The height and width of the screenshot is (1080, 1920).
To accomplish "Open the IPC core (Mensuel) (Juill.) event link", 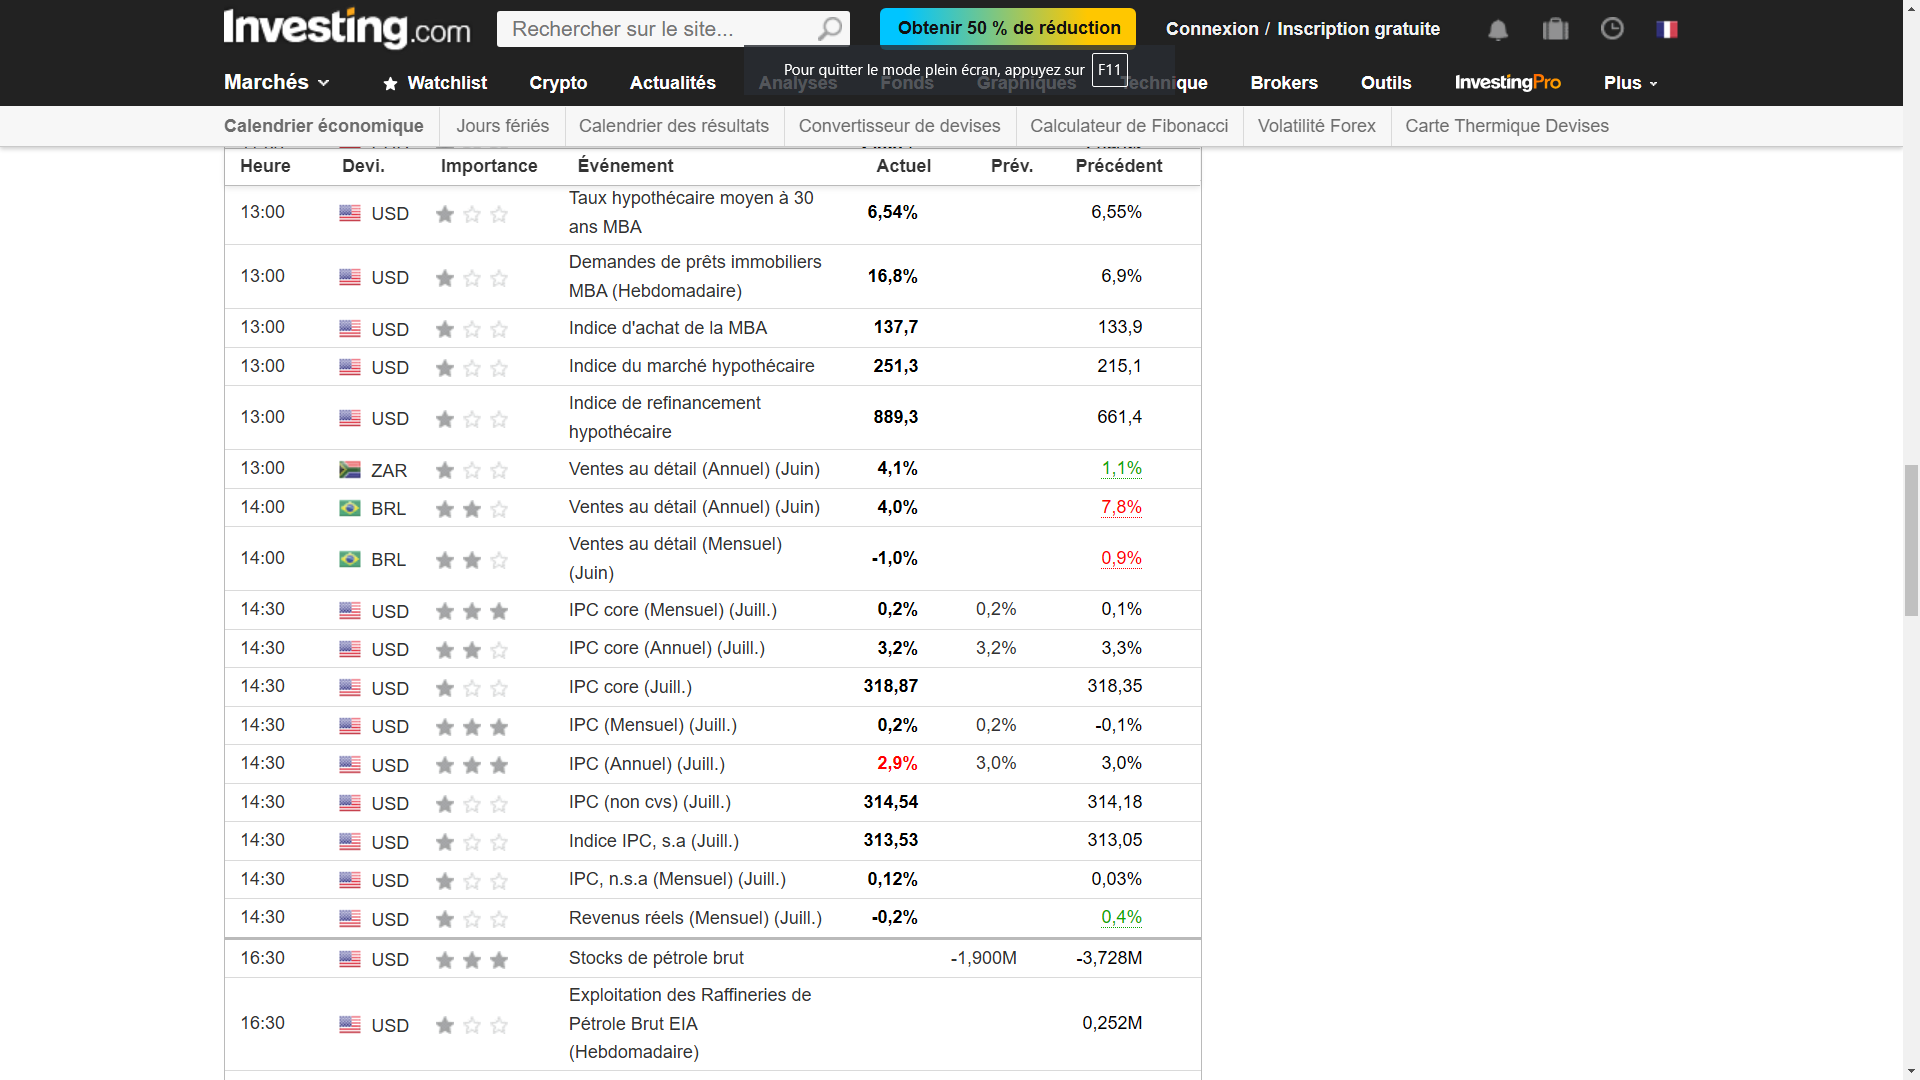I will pos(672,610).
